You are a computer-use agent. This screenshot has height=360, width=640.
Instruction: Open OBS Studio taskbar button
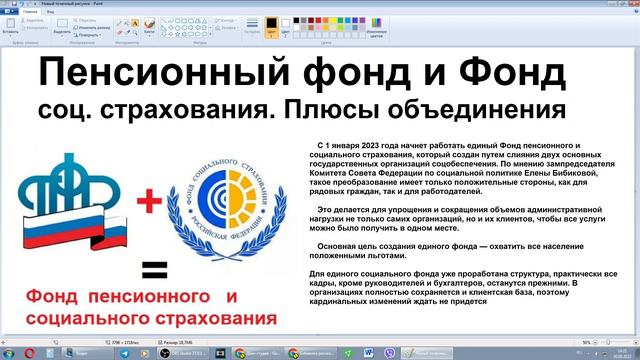point(184,353)
